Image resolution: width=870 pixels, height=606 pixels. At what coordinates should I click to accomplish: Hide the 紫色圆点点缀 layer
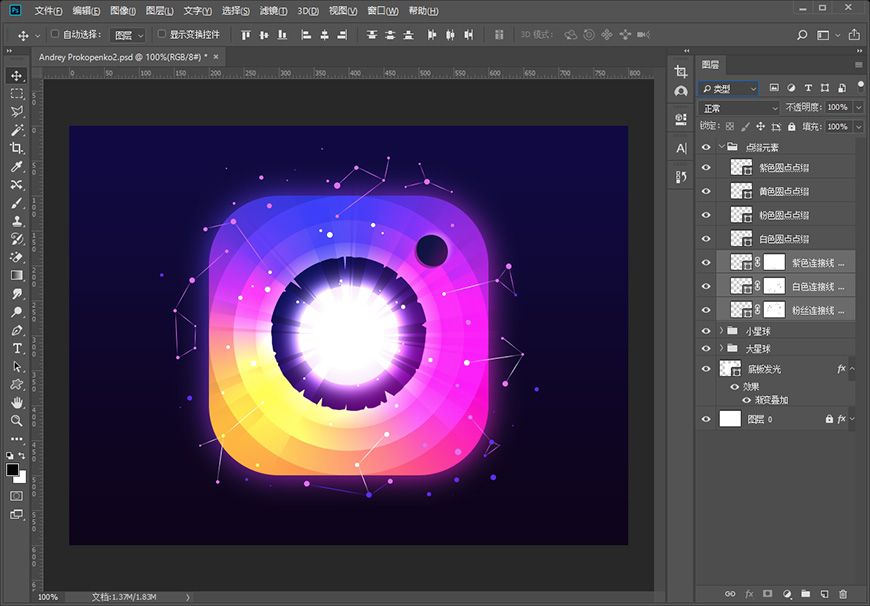(x=706, y=168)
